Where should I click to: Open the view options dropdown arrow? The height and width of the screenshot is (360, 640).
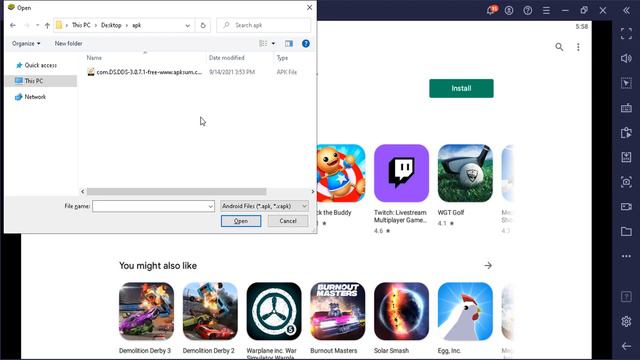coord(273,44)
